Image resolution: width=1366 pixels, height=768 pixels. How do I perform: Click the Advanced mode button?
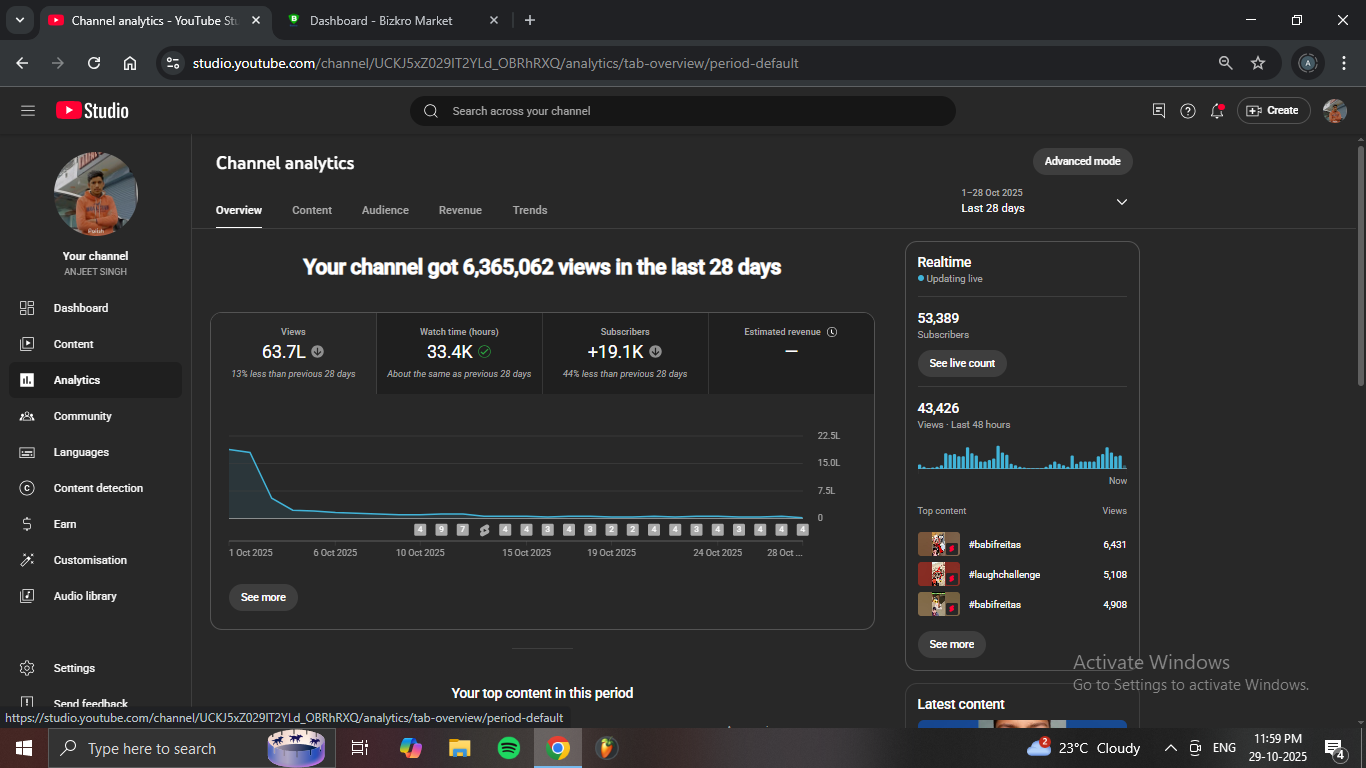1082,161
